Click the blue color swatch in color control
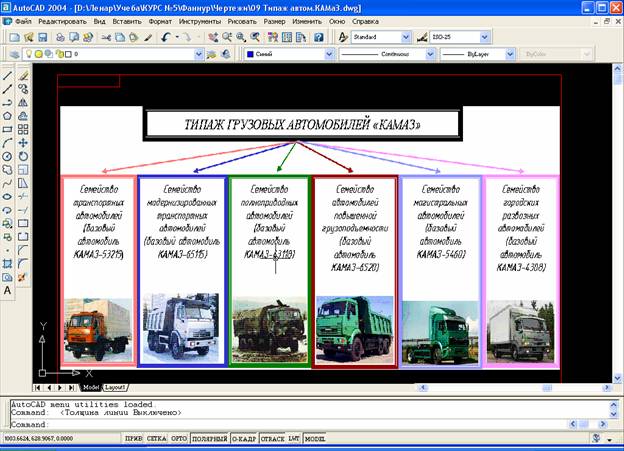624x451 pixels. coord(250,54)
